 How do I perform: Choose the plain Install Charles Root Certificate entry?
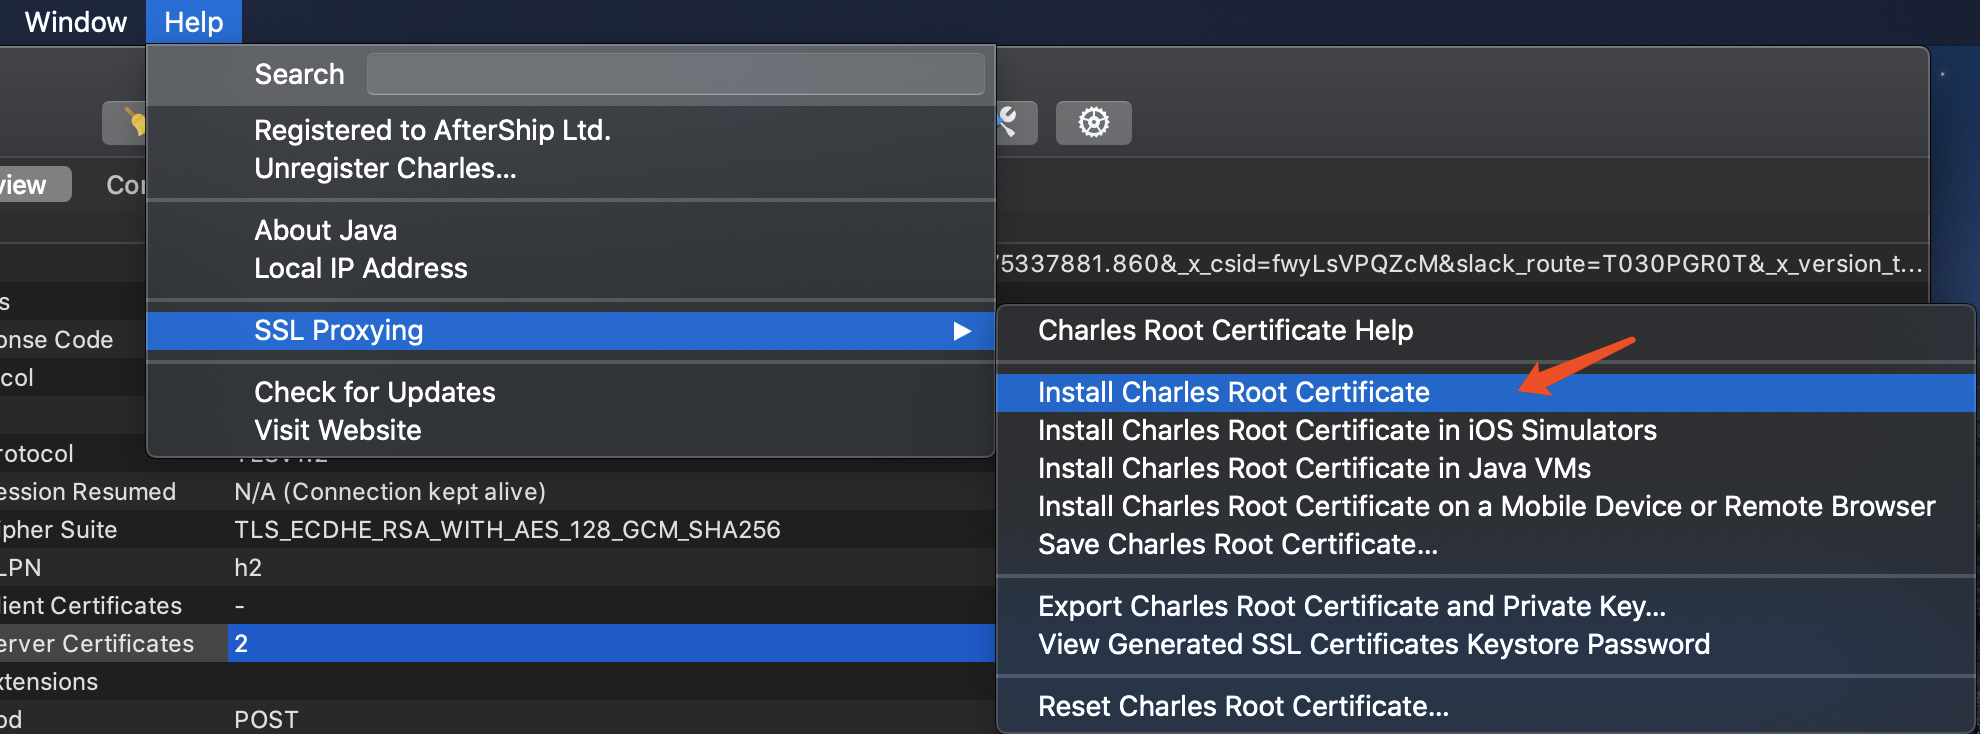pos(1485,393)
